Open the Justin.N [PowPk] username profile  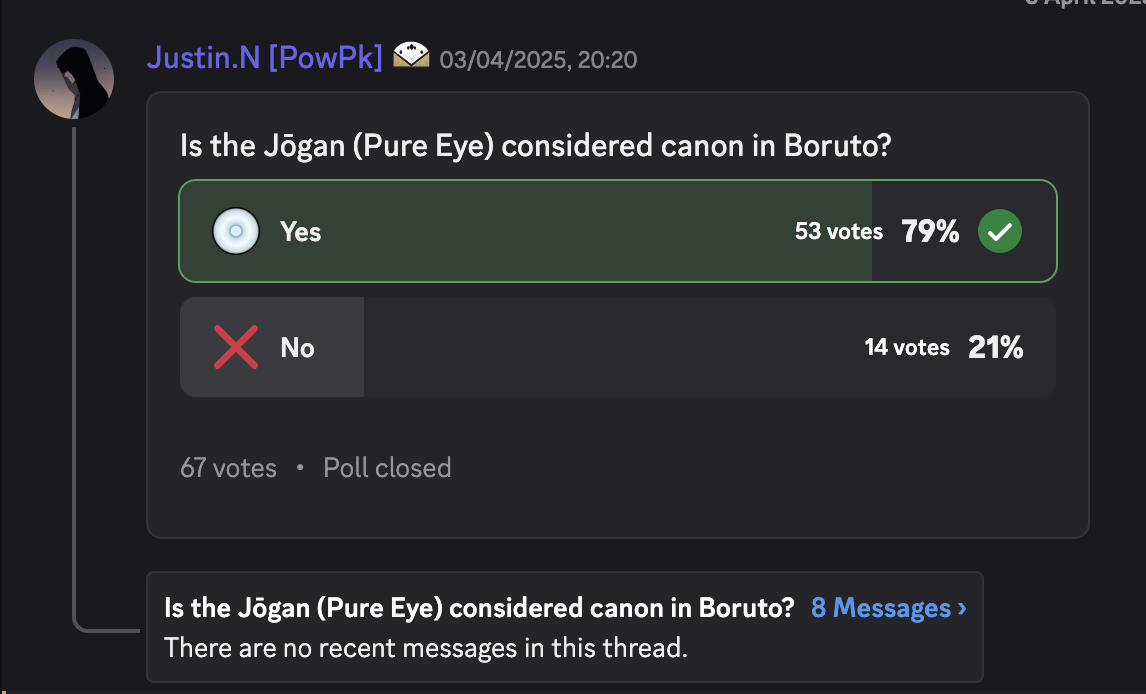click(x=265, y=58)
